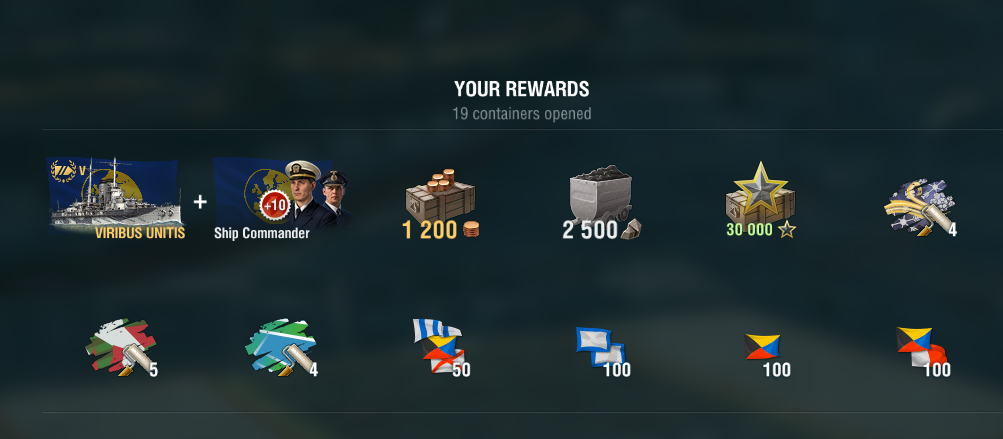Click the Viribus Unitis battleship reward image
The height and width of the screenshot is (439, 1003).
[x=115, y=197]
